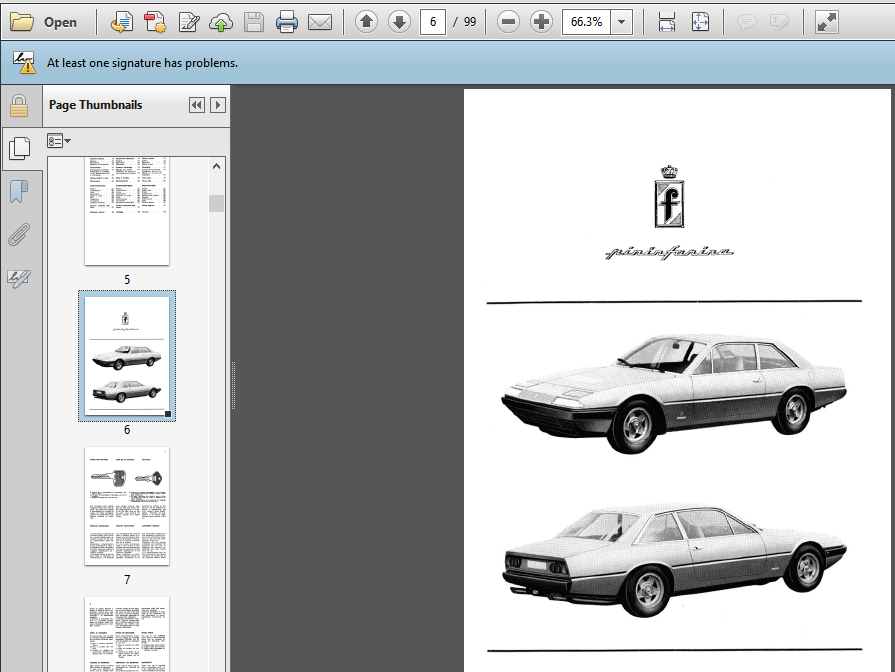
Task: Expand the navigation panel right arrow
Action: (x=217, y=105)
